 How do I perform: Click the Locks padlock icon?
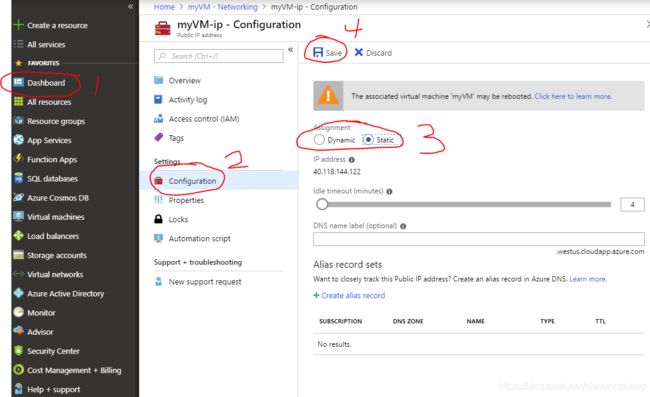click(158, 219)
